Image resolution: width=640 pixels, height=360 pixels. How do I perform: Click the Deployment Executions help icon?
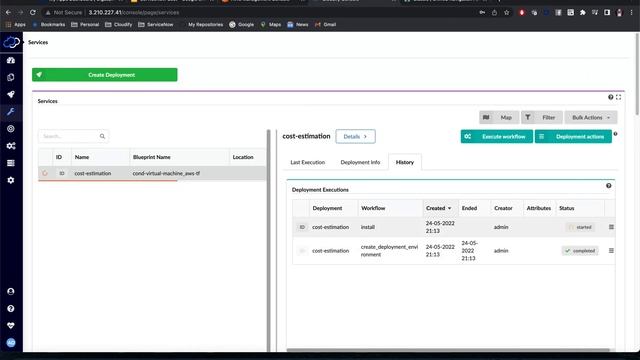pos(609,186)
